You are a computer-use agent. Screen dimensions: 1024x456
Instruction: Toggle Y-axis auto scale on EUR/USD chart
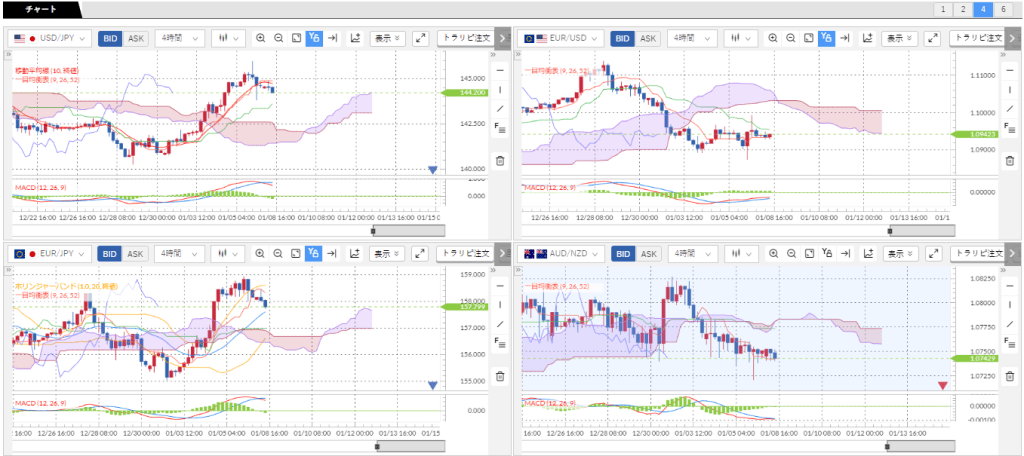tap(826, 38)
